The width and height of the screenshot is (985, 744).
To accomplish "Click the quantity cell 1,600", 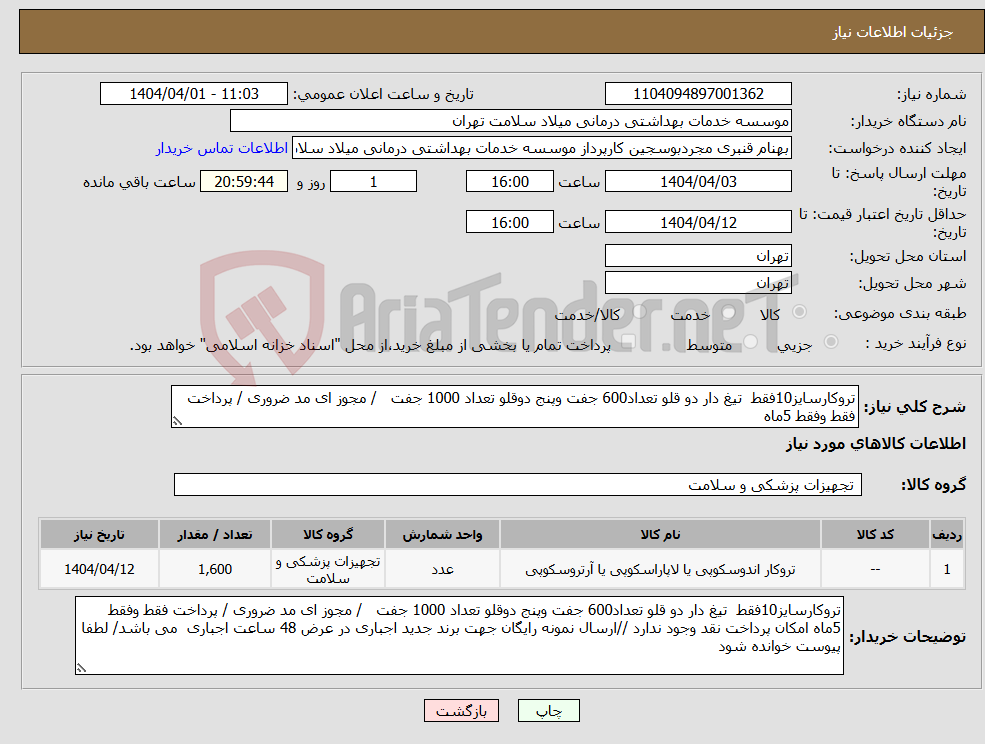I will click(x=215, y=569).
